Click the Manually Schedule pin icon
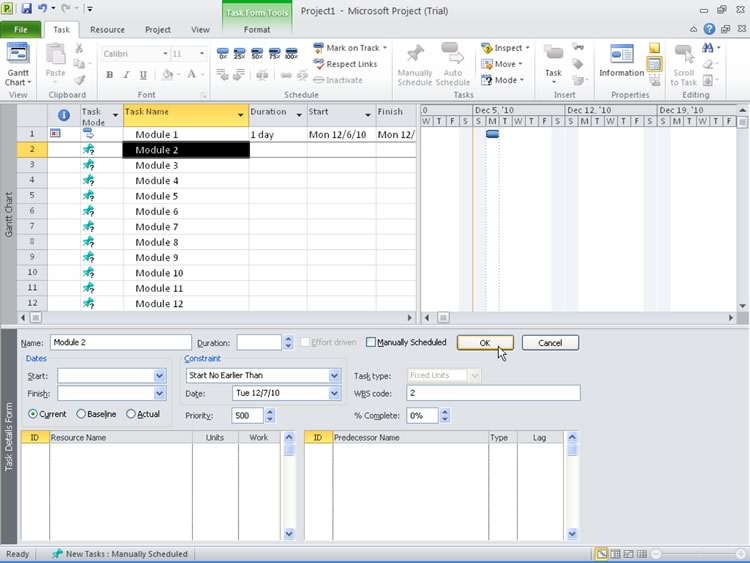This screenshot has height=563, width=750. (x=414, y=63)
